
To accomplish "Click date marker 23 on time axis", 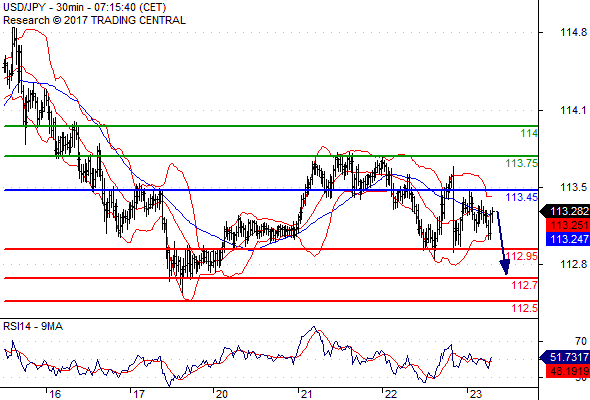I will click(475, 394).
